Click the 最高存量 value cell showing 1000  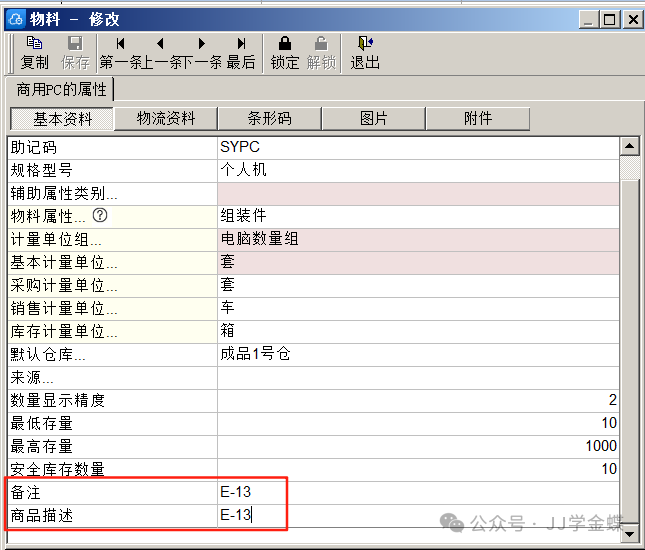[x=417, y=446]
